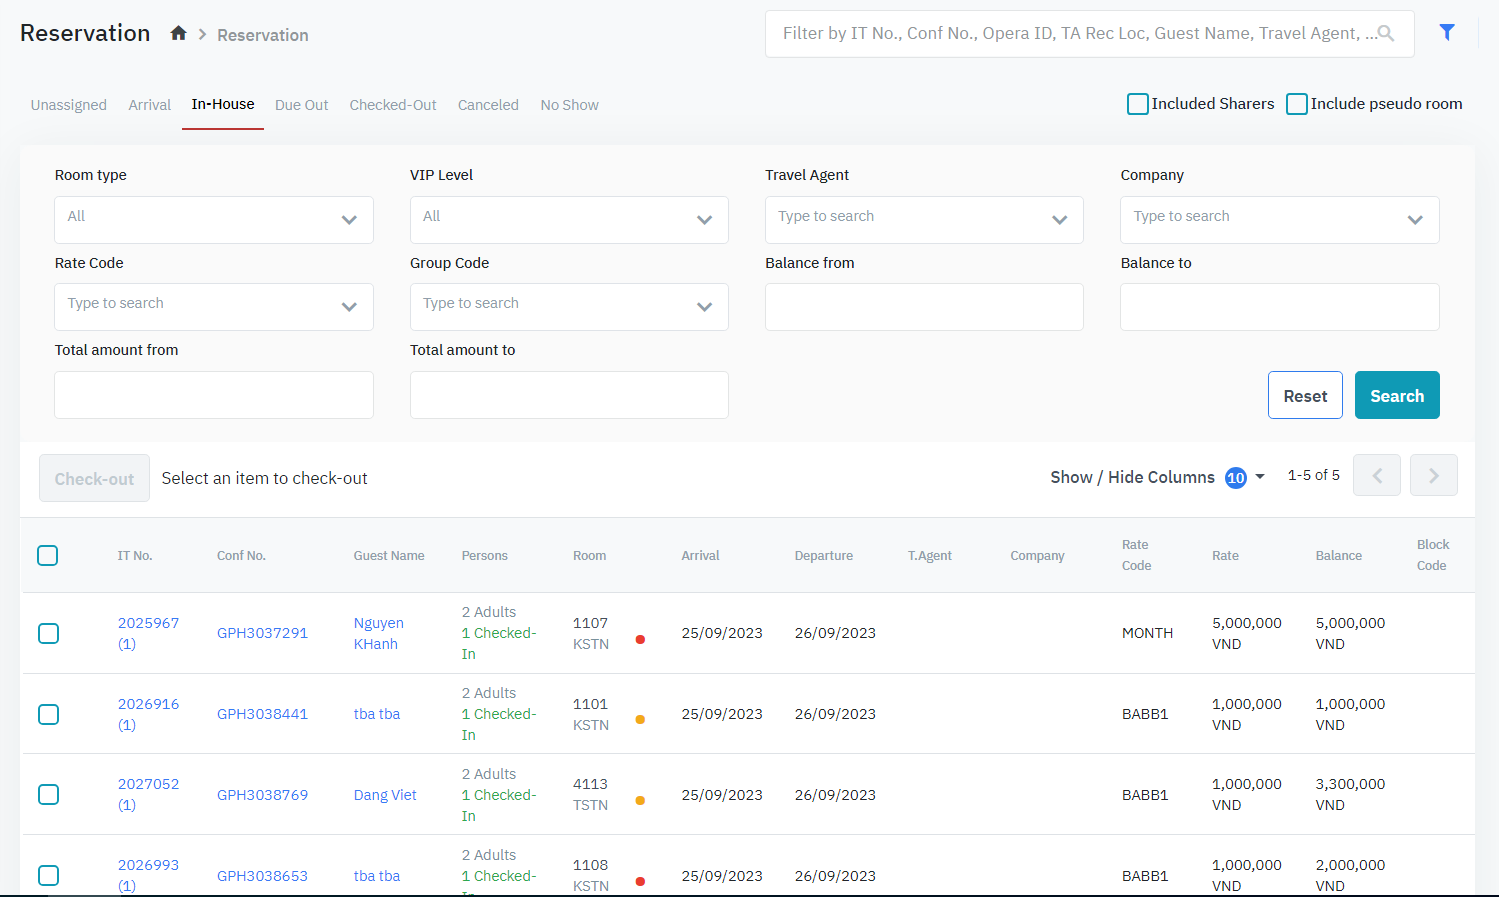
Task: Click the home icon in breadcrumb
Action: 178,33
